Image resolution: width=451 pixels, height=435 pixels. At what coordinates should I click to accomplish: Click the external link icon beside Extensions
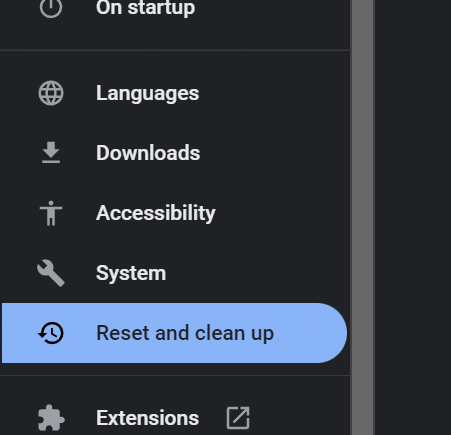point(238,418)
